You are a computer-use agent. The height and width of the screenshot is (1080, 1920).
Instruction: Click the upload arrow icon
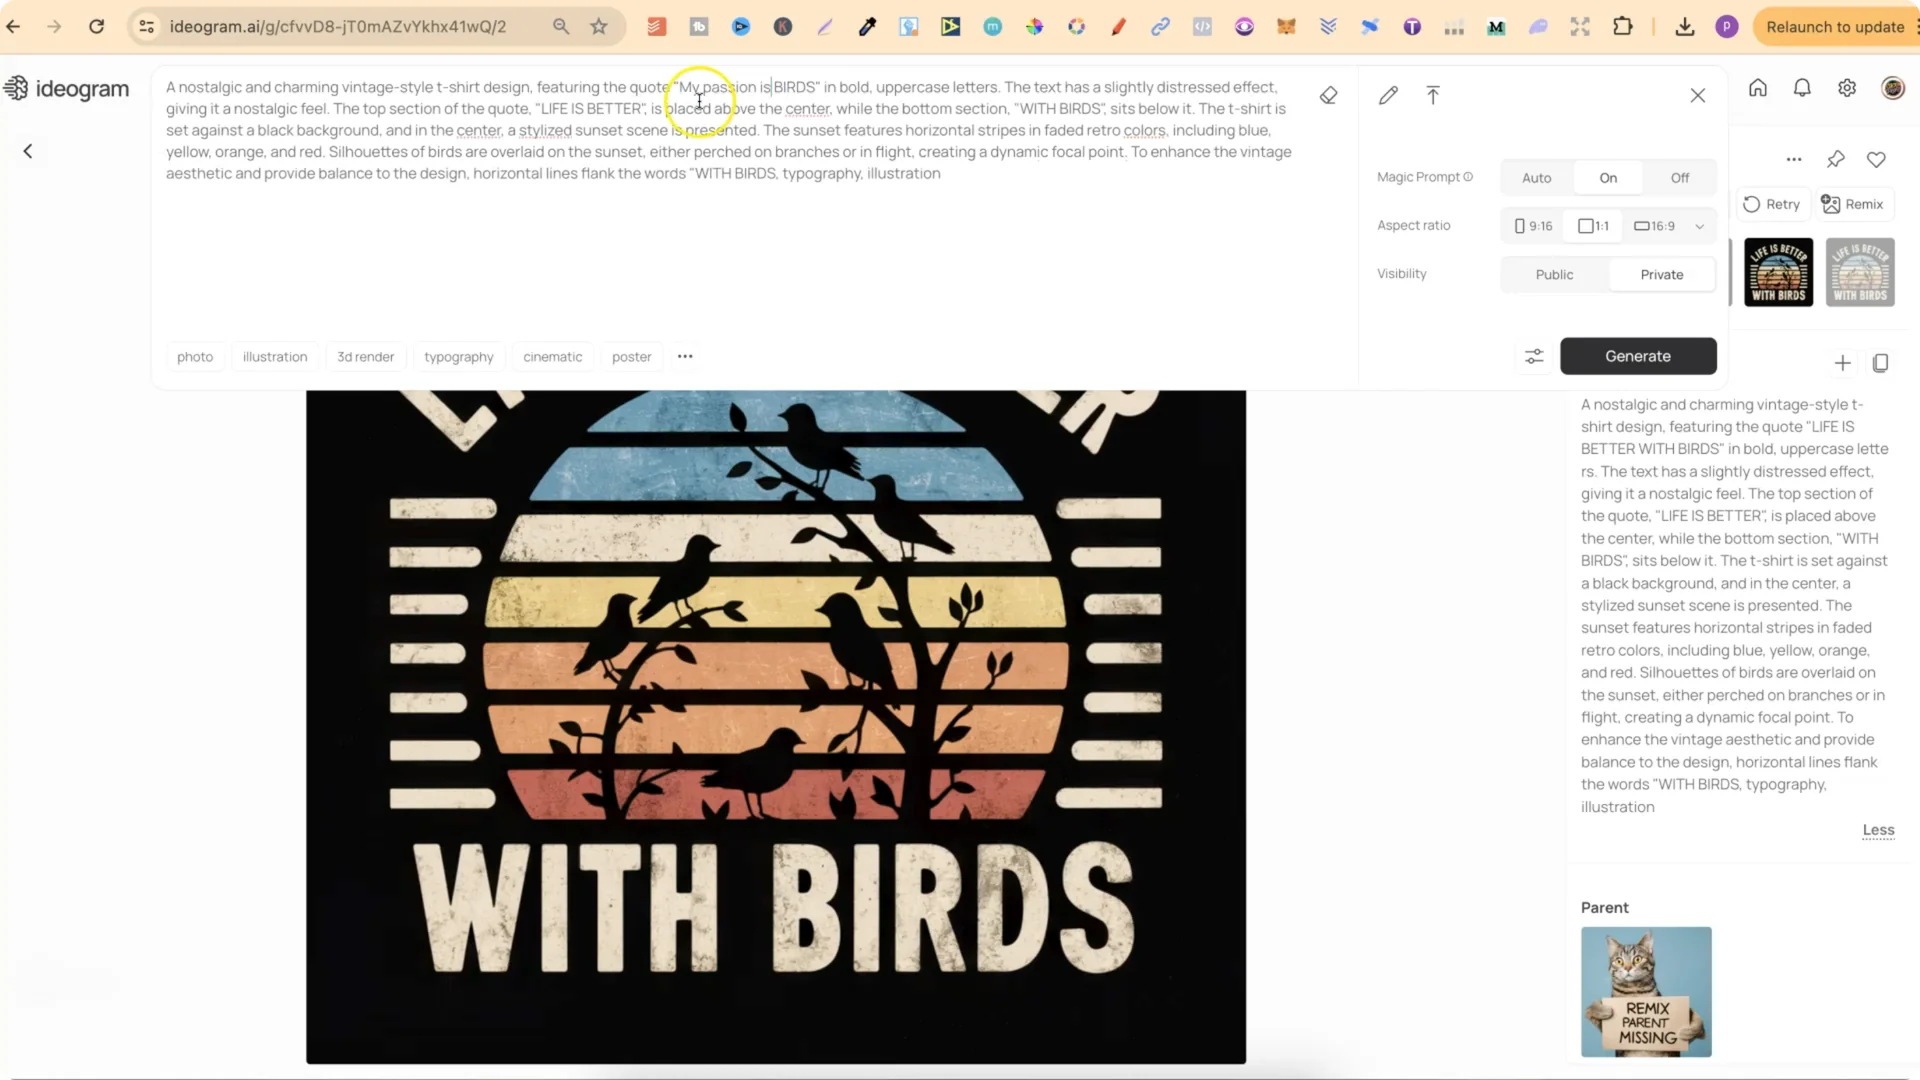(x=1433, y=96)
